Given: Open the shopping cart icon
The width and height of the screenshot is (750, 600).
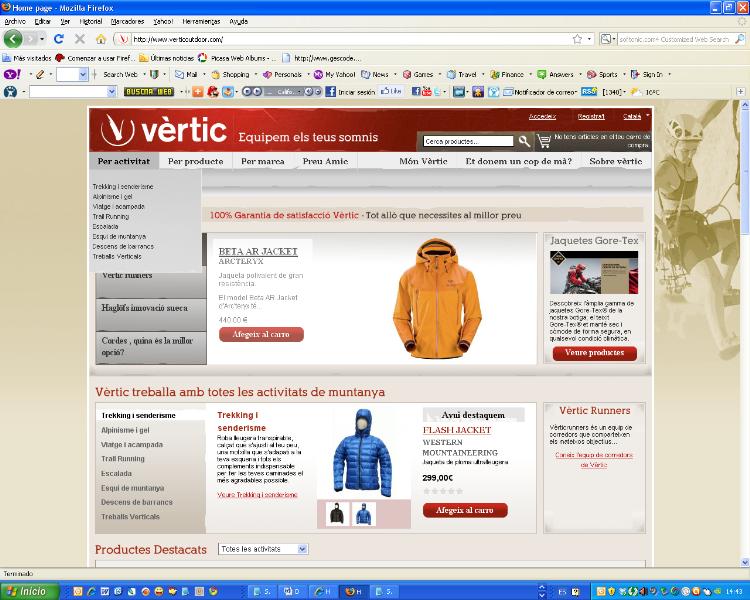Looking at the screenshot, I should coord(544,141).
